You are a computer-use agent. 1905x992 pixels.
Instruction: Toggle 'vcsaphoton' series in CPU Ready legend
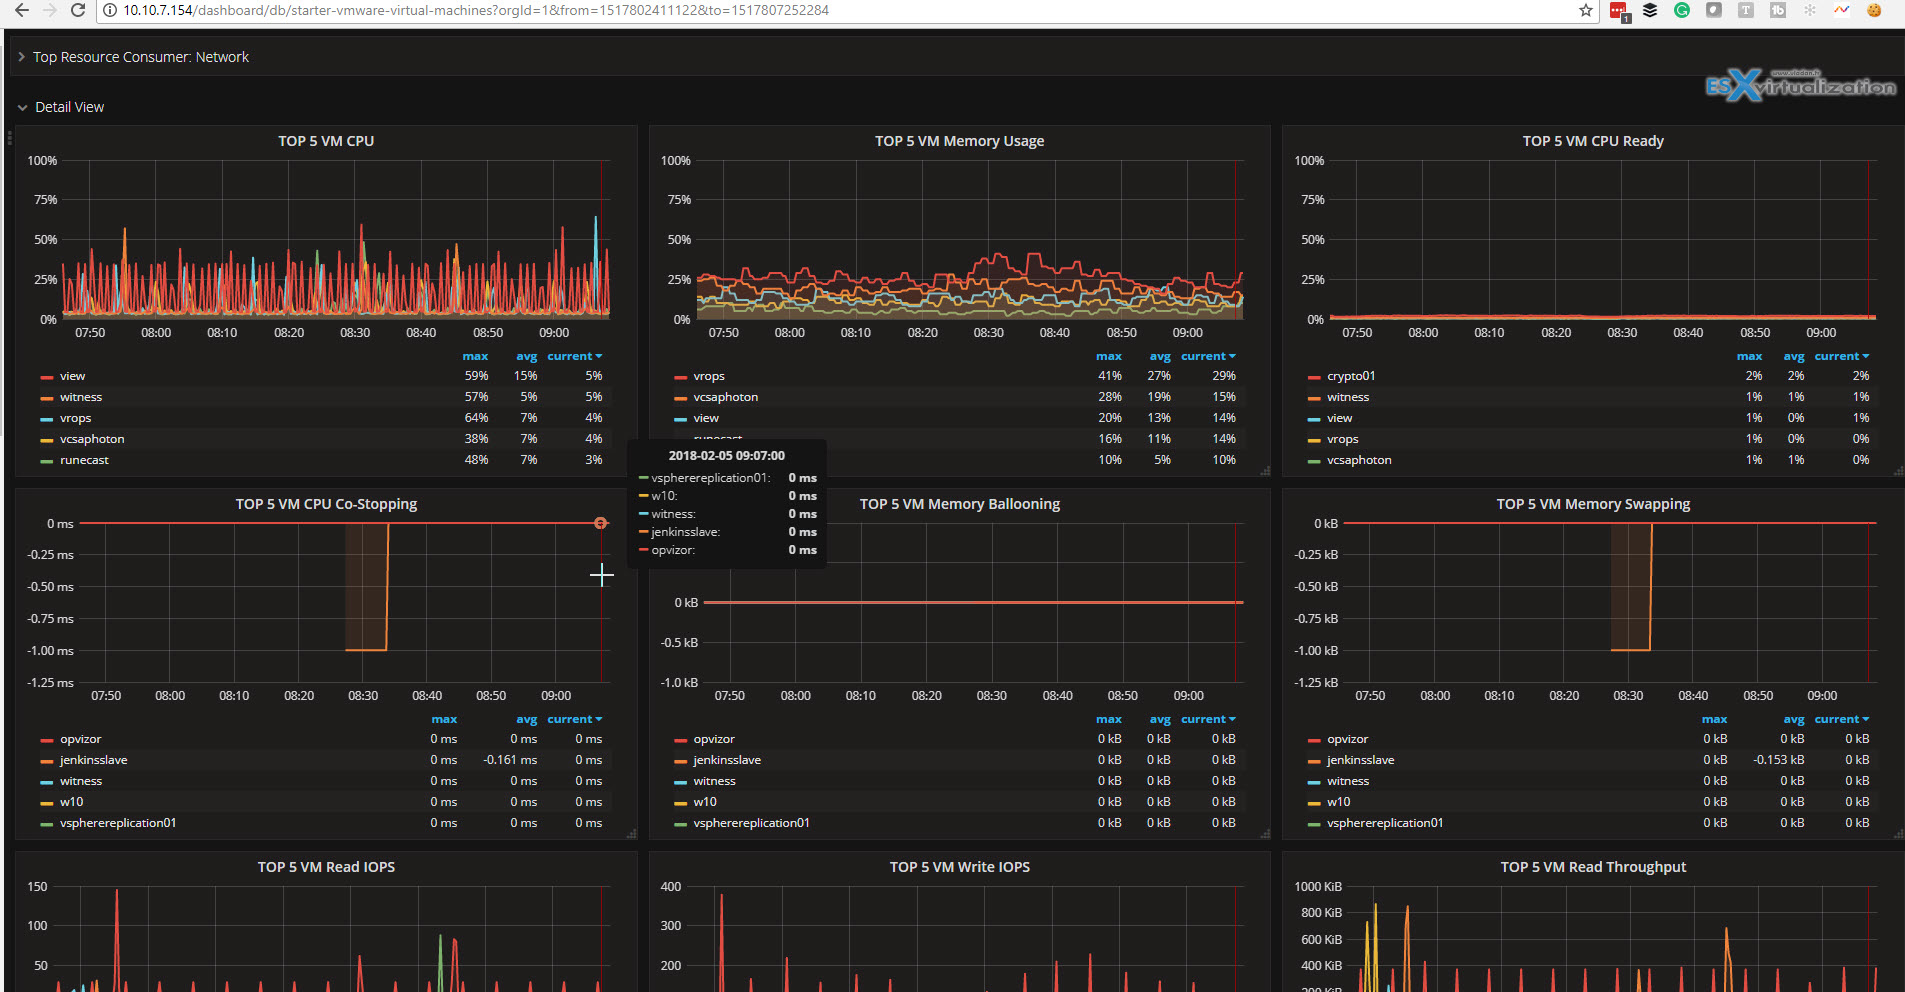coord(1359,460)
